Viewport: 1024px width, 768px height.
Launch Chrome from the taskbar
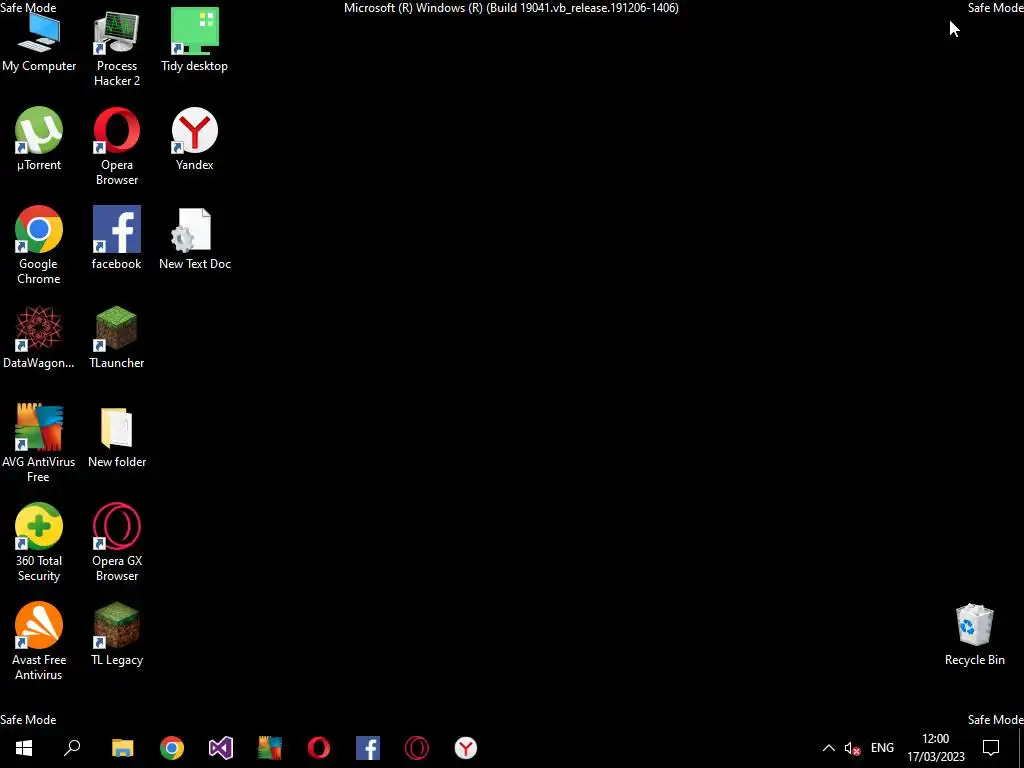tap(172, 748)
